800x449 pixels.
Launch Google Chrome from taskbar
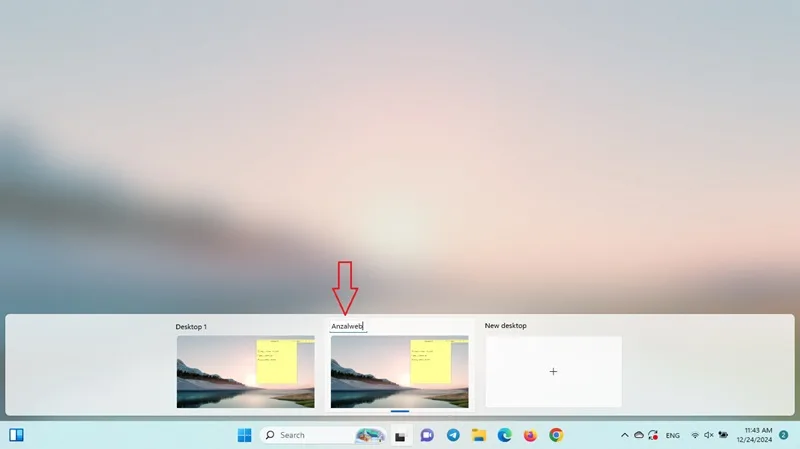coord(556,435)
